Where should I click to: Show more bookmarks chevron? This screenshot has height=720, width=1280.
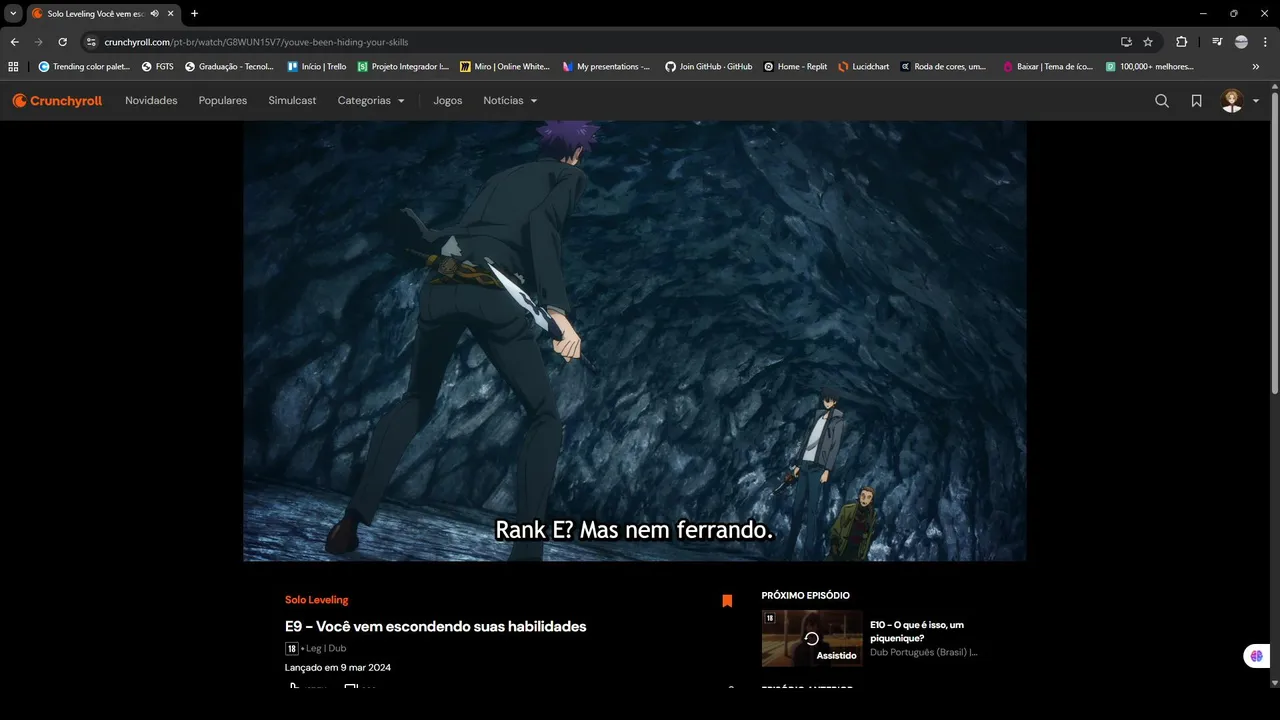[x=1256, y=67]
